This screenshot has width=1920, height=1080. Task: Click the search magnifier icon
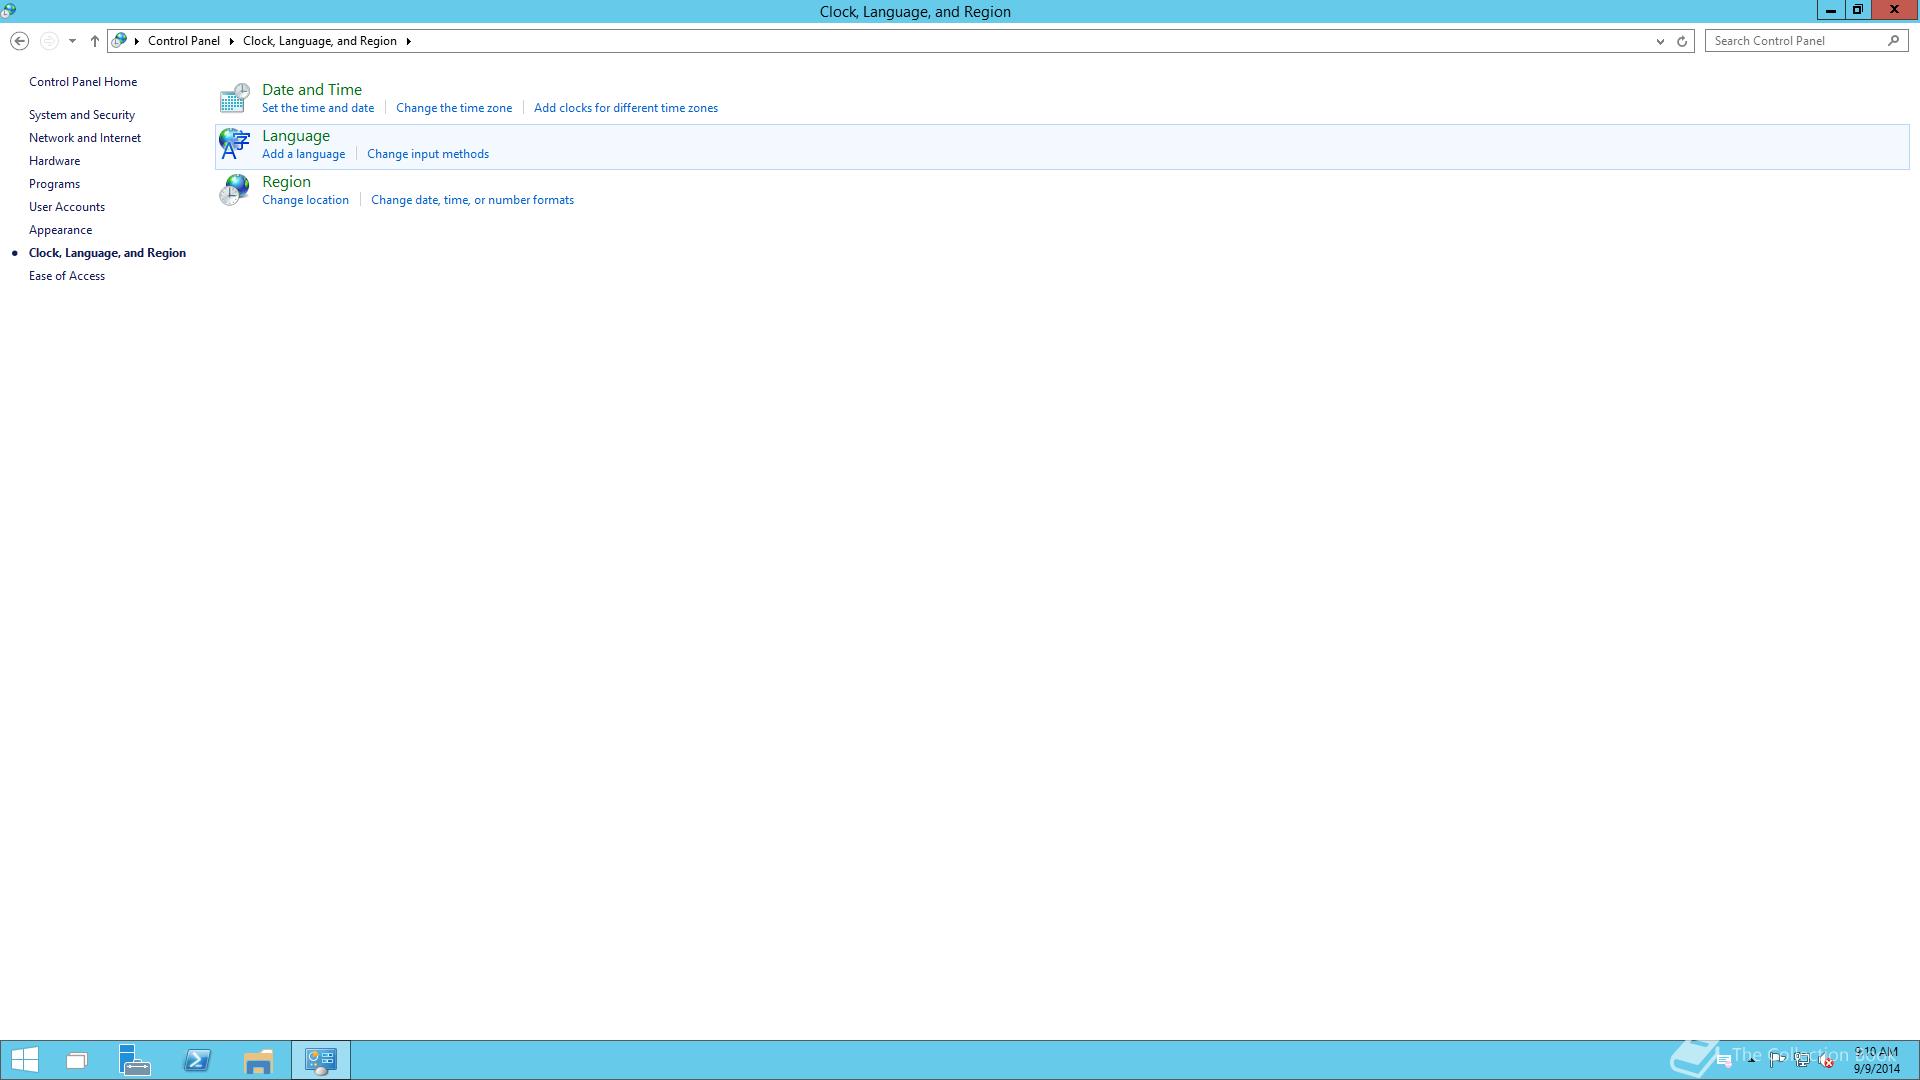(1893, 41)
